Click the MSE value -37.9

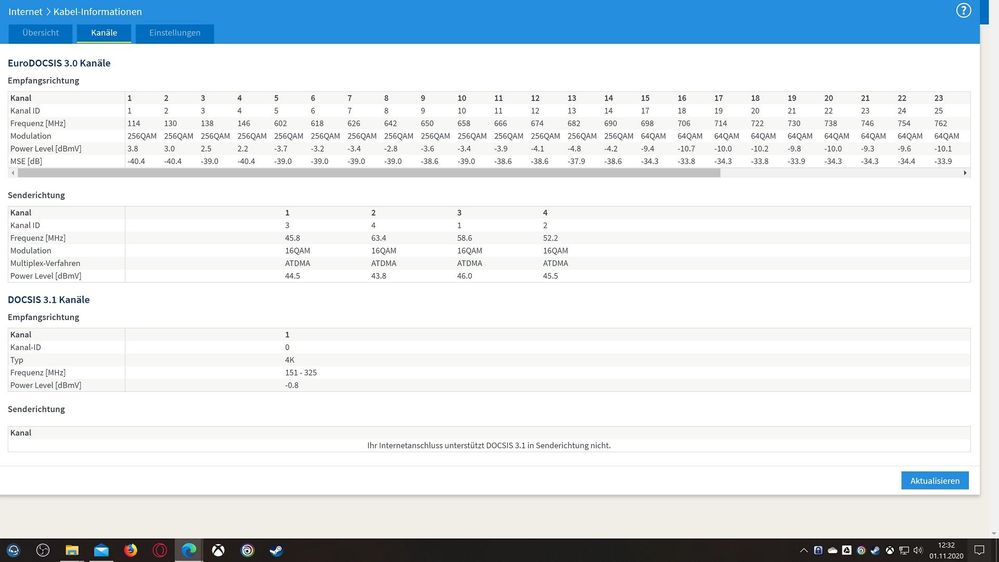576,161
